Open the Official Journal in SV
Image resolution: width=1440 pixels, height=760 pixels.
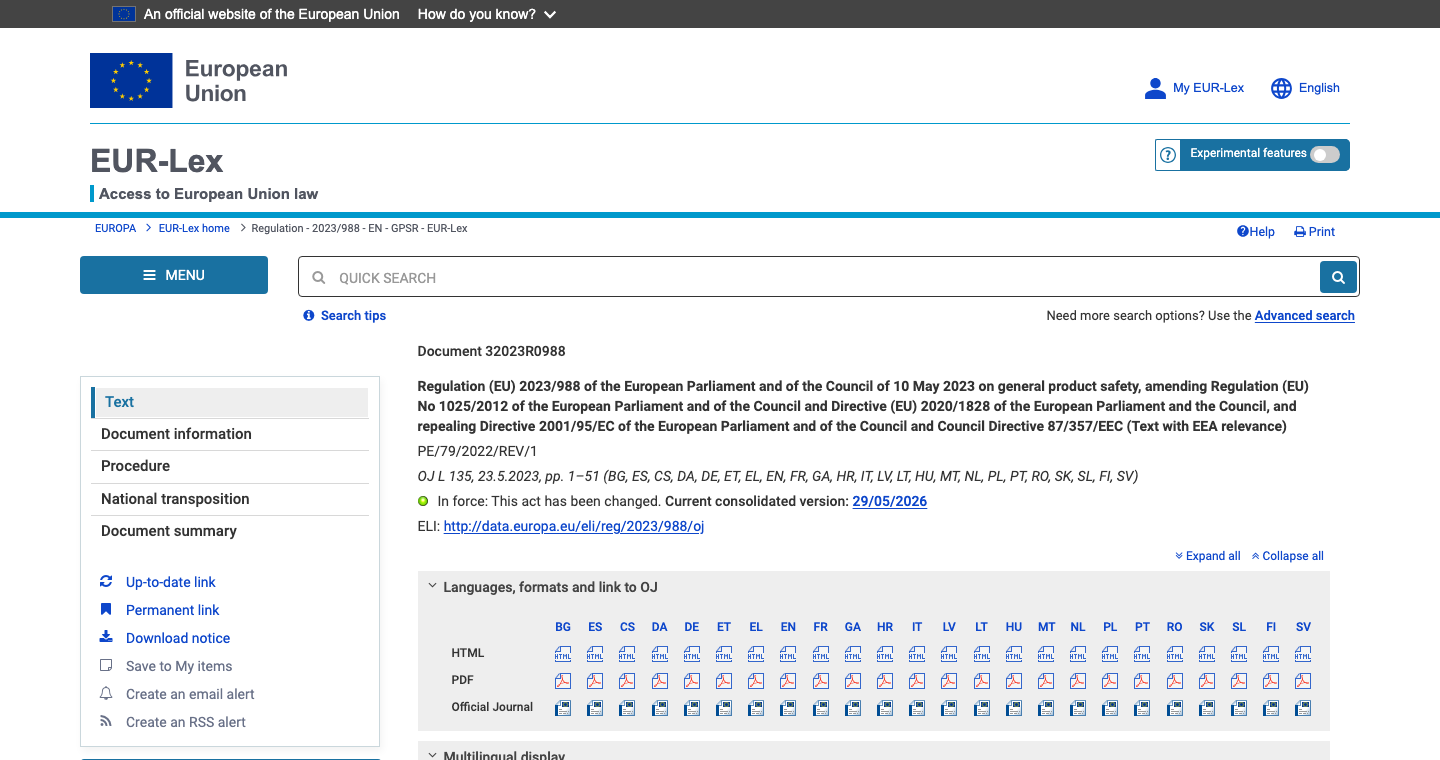(x=1303, y=708)
